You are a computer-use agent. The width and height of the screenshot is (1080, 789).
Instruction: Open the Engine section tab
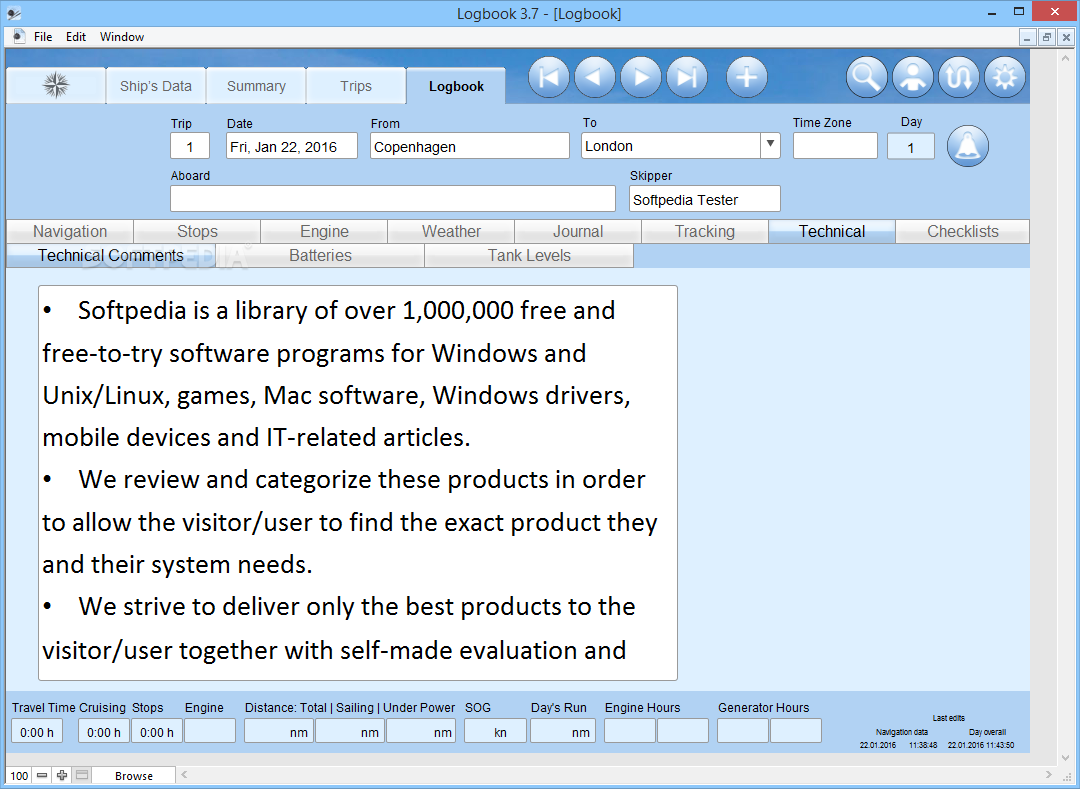[324, 231]
